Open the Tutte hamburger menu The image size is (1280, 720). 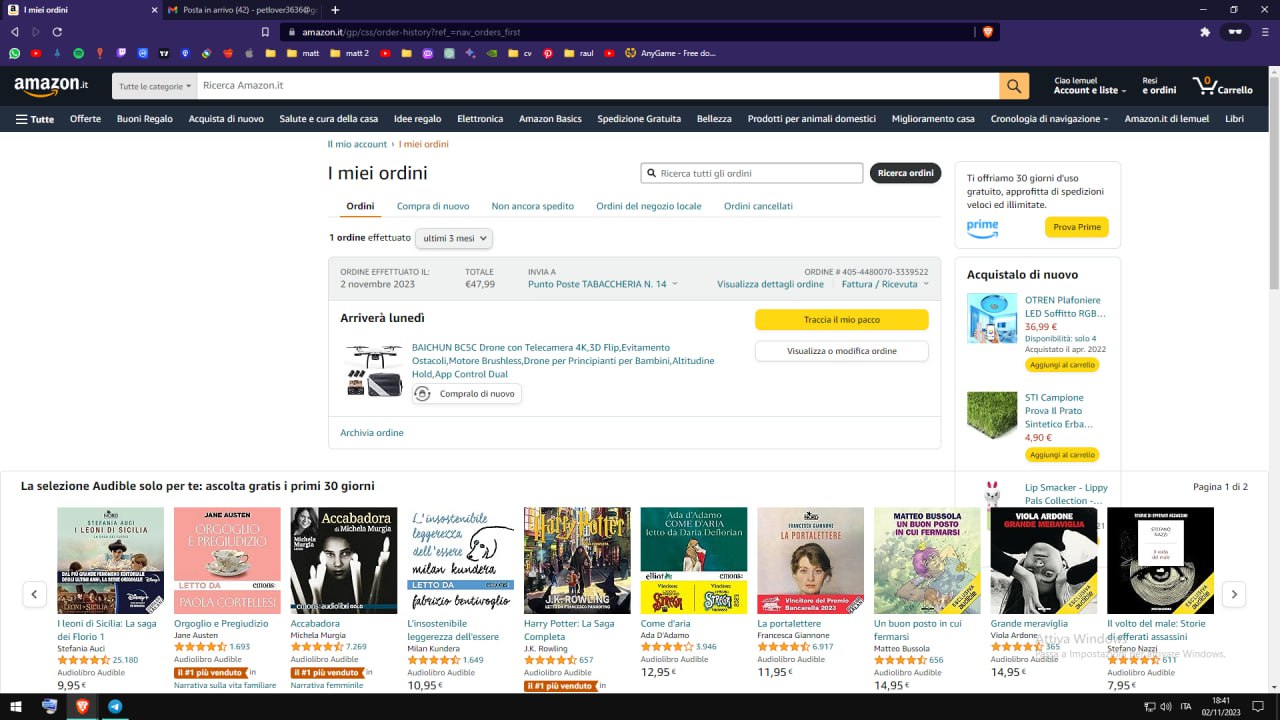(x=35, y=119)
